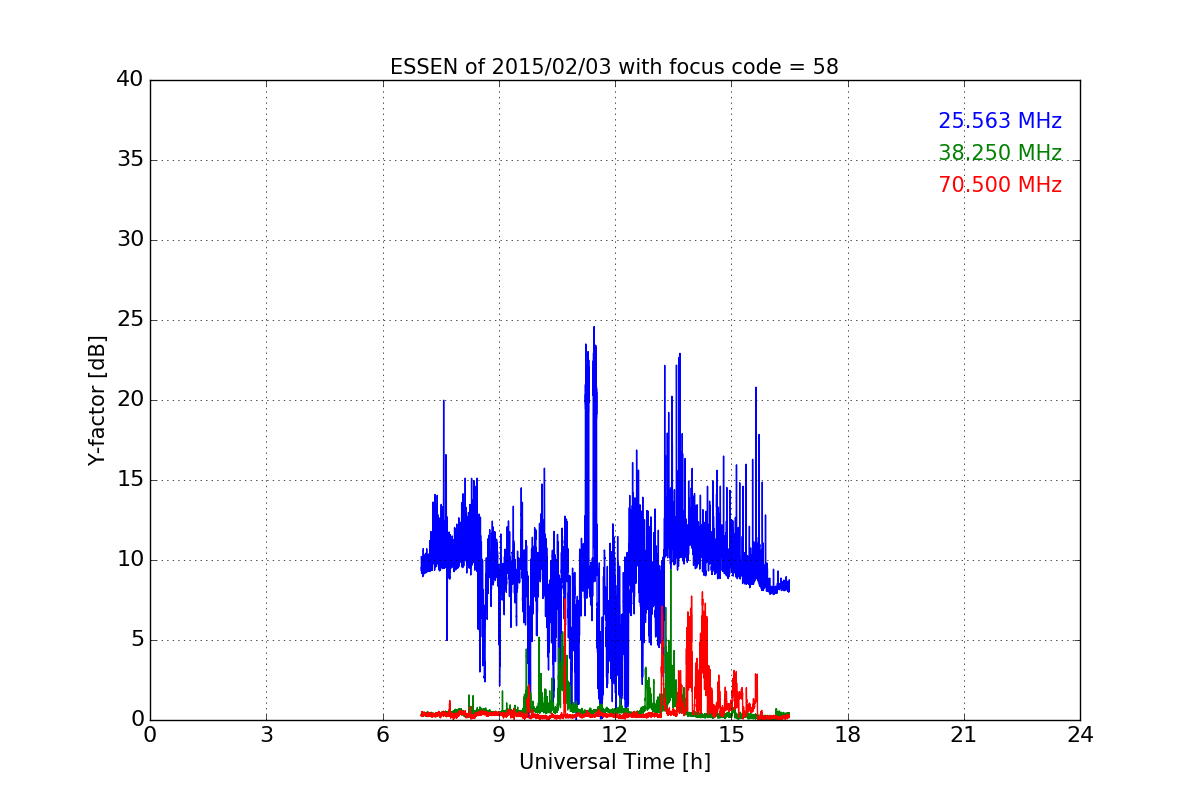Click the y-axis tick label 40
This screenshot has height=800, width=1200.
[130, 80]
